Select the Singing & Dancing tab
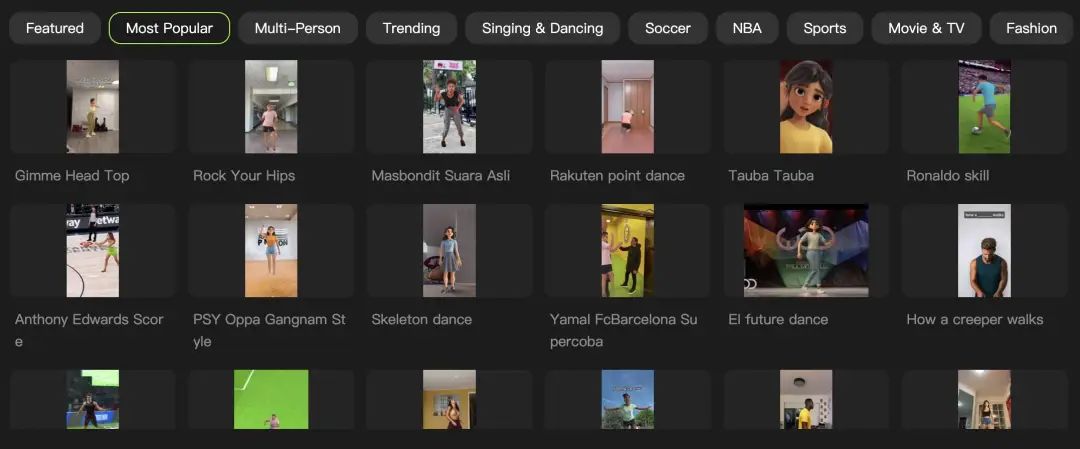The image size is (1080, 449). [x=542, y=28]
